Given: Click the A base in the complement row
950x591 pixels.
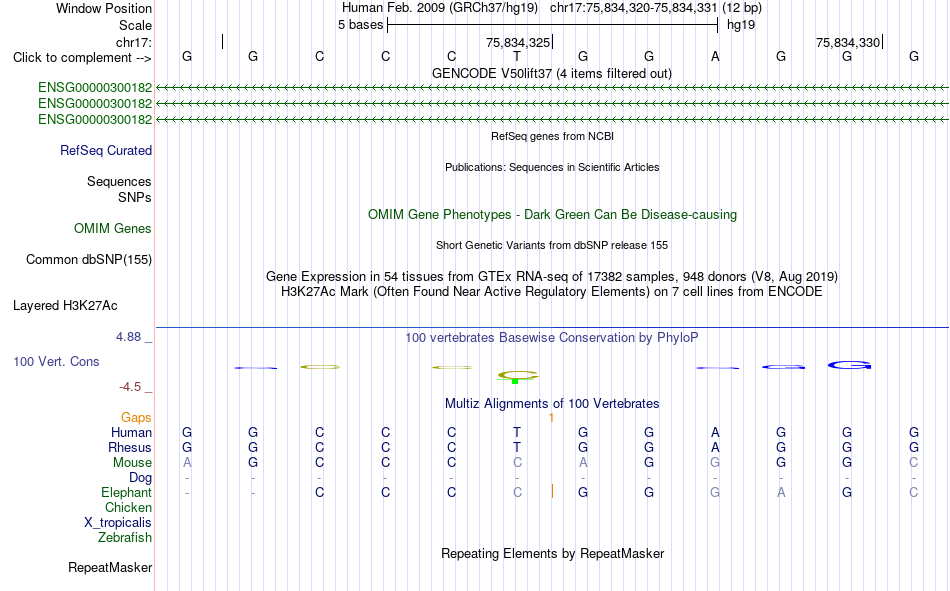Looking at the screenshot, I should click(715, 57).
